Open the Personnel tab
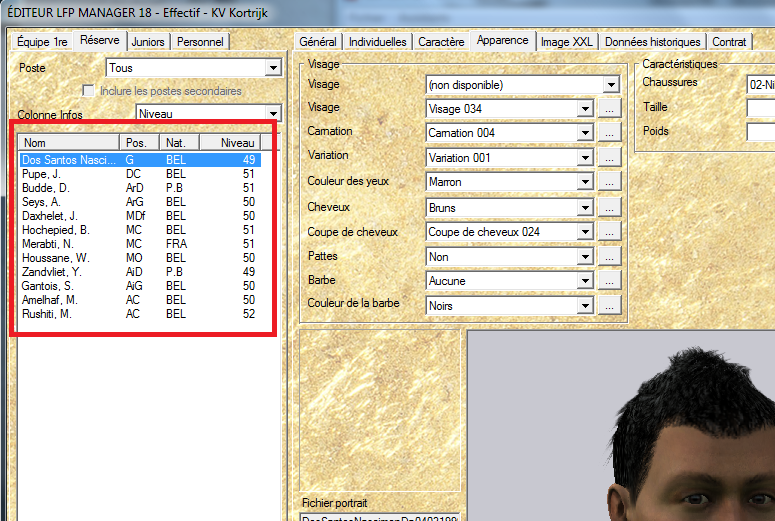Image resolution: width=775 pixels, height=521 pixels. (200, 42)
